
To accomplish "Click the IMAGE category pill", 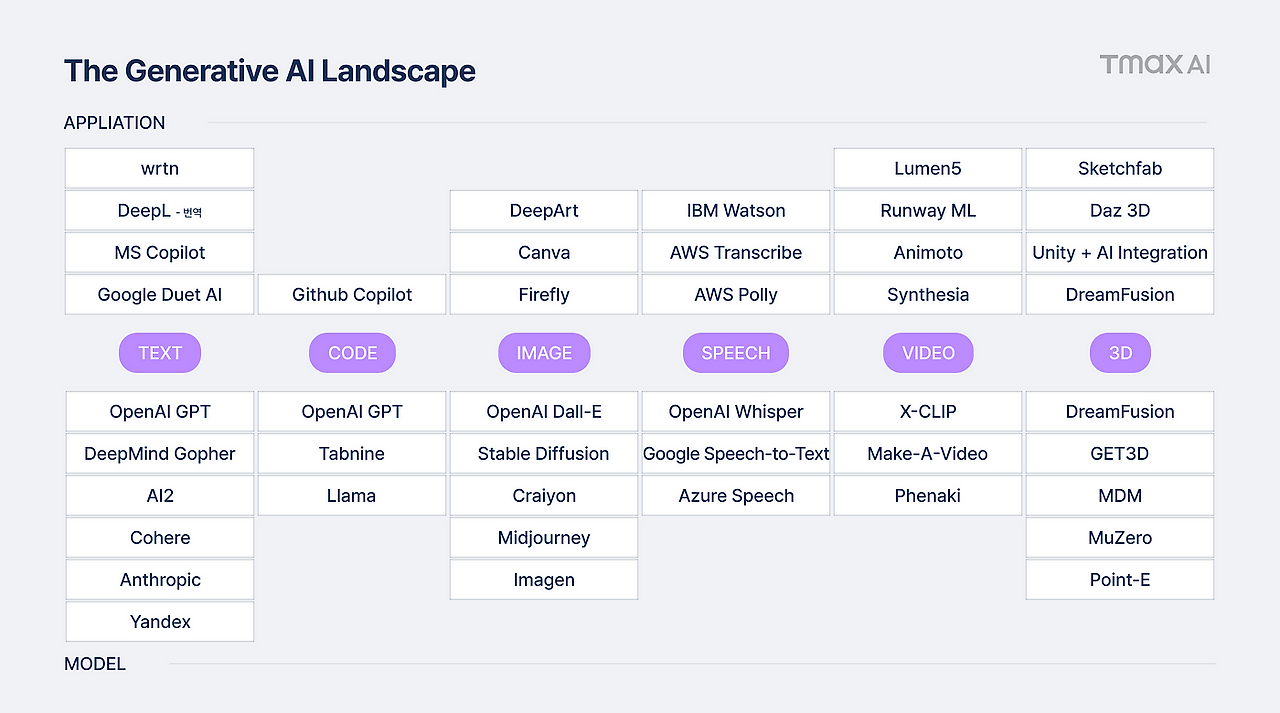I will [544, 353].
